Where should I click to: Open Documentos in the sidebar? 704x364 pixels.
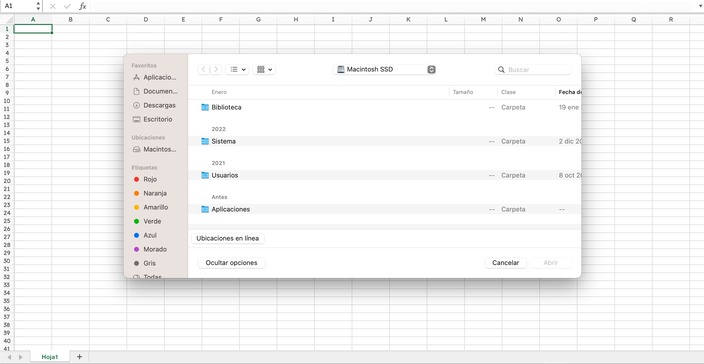point(155,91)
